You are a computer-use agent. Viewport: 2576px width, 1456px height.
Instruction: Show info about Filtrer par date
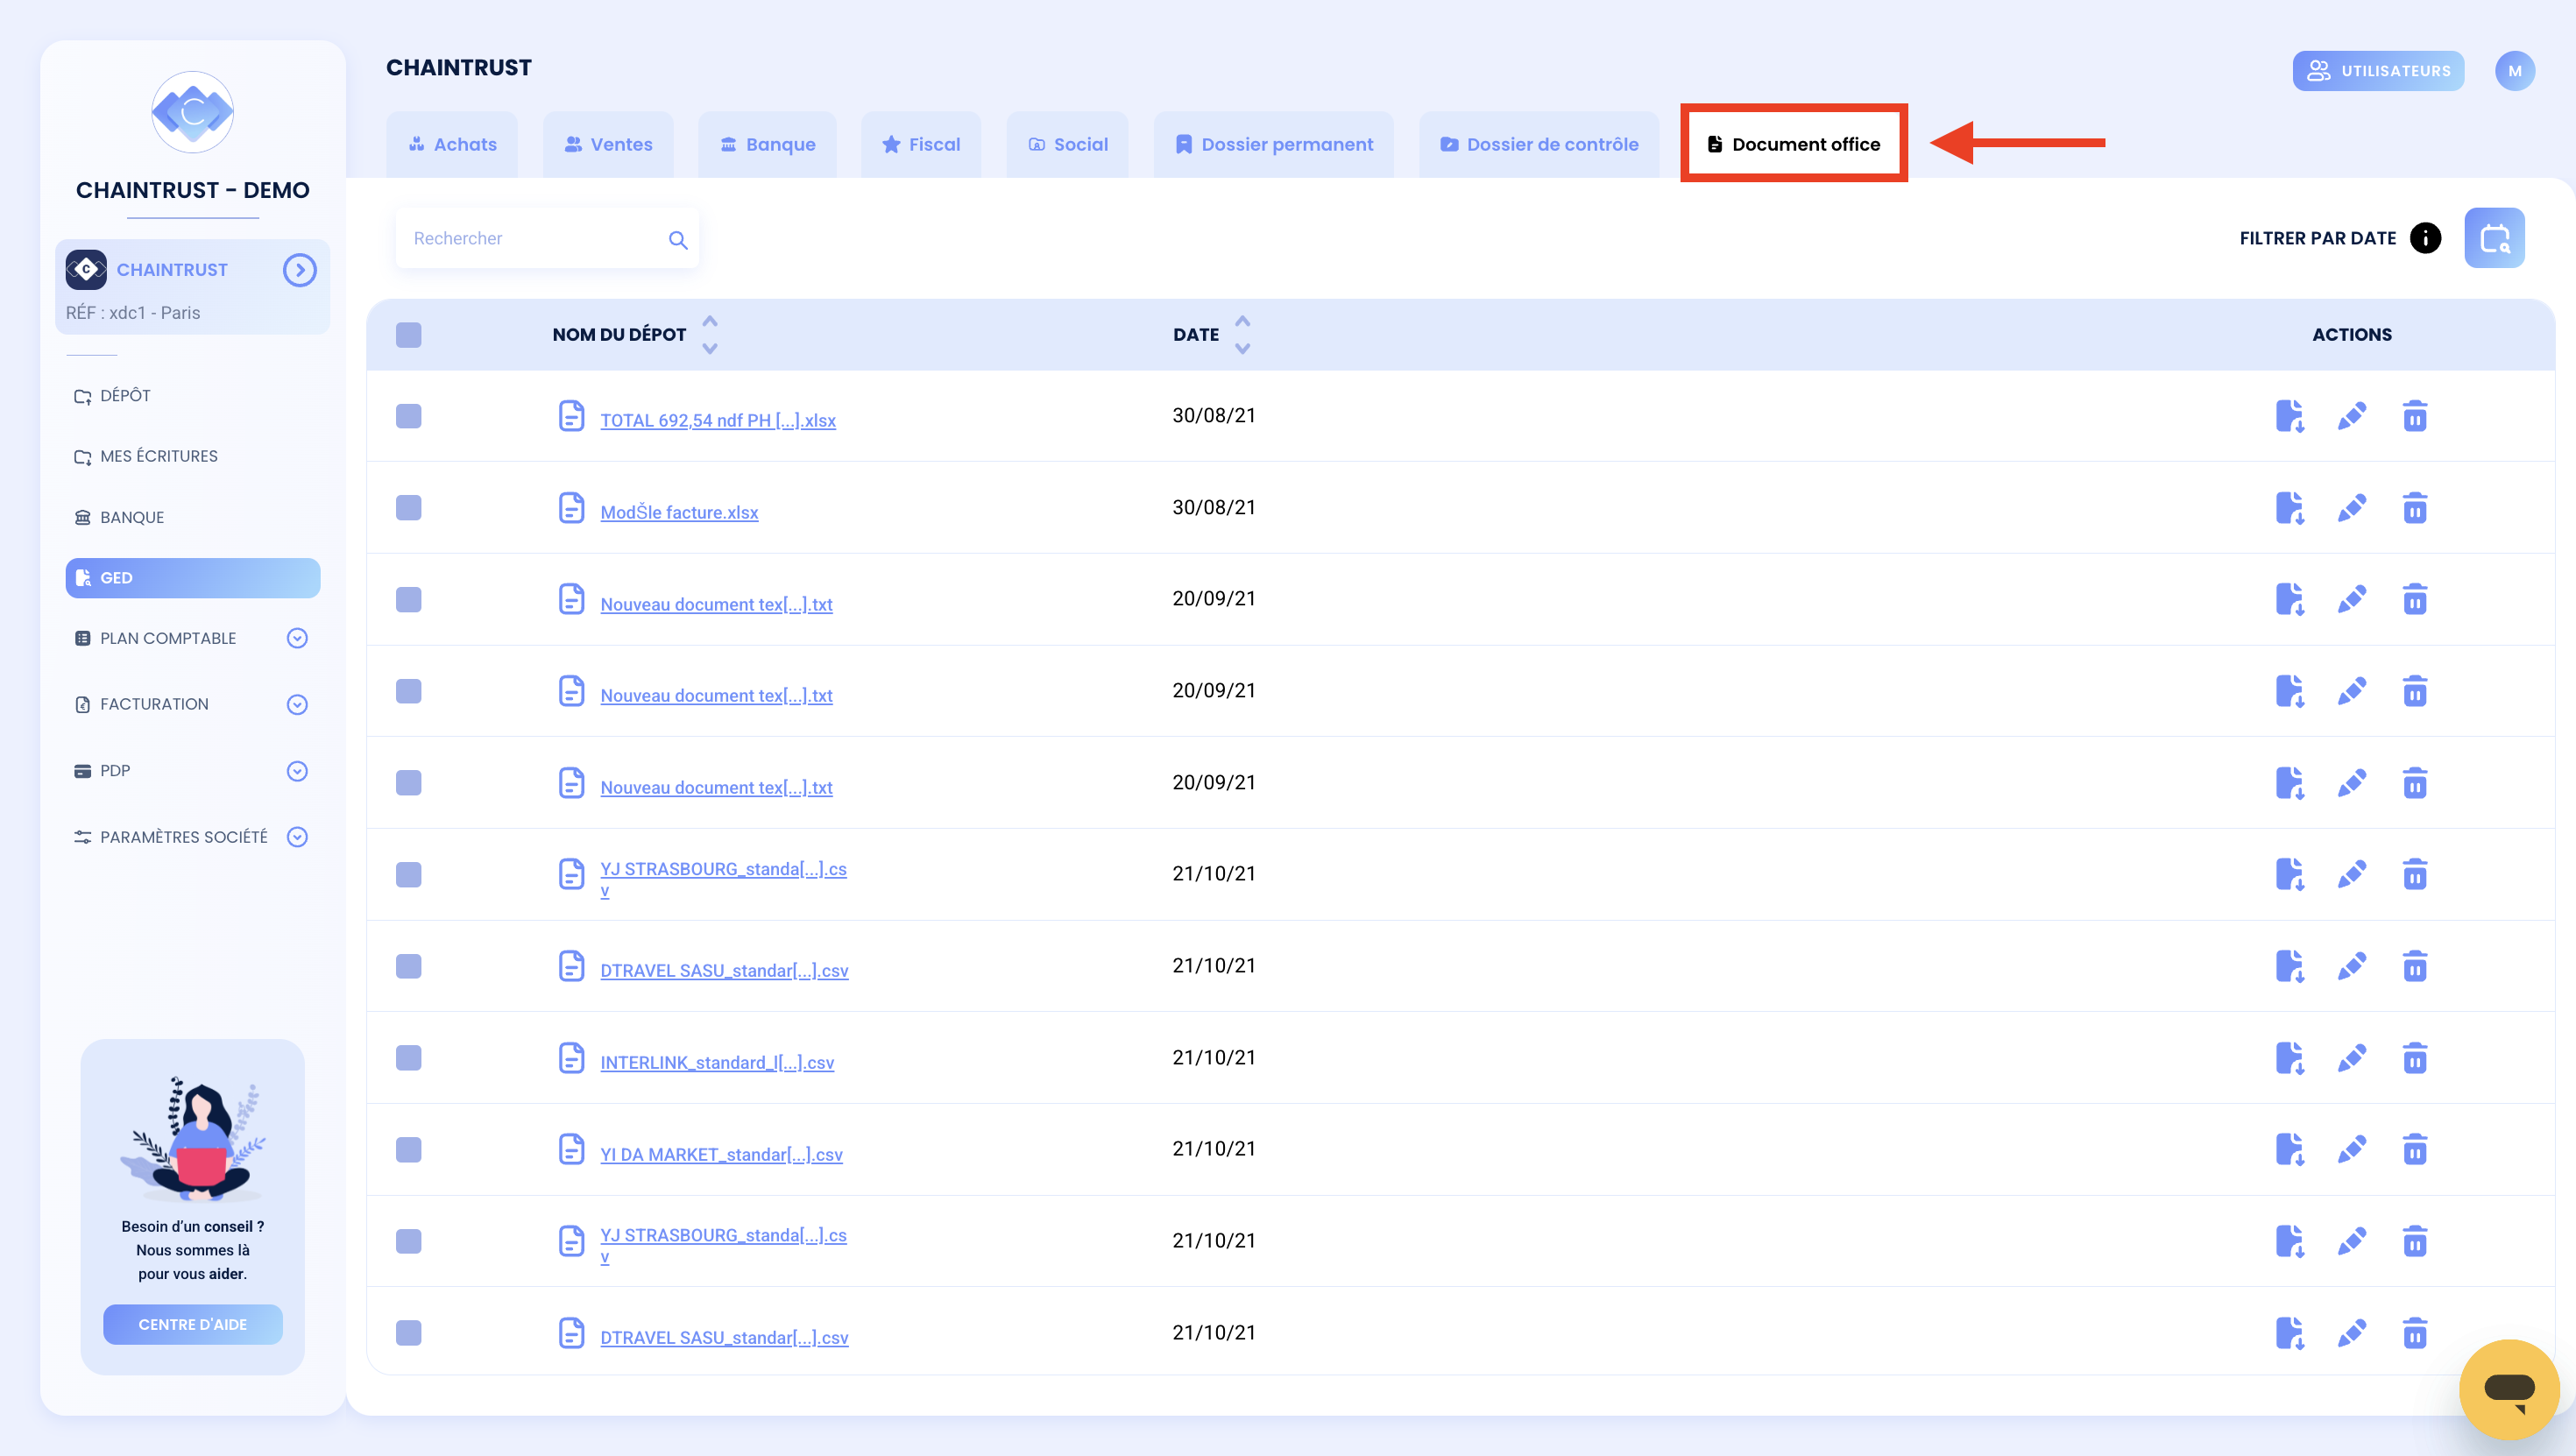pos(2425,238)
